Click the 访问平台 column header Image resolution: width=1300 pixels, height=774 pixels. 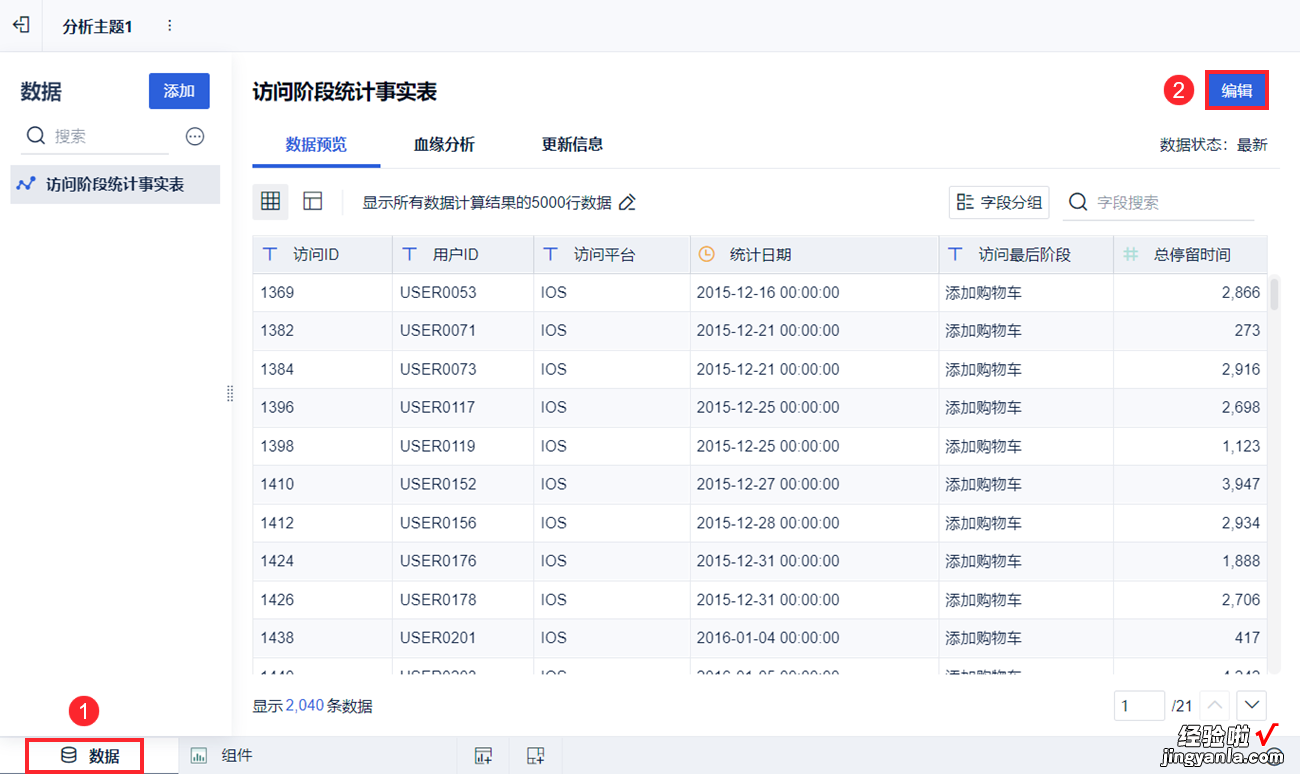(x=612, y=255)
